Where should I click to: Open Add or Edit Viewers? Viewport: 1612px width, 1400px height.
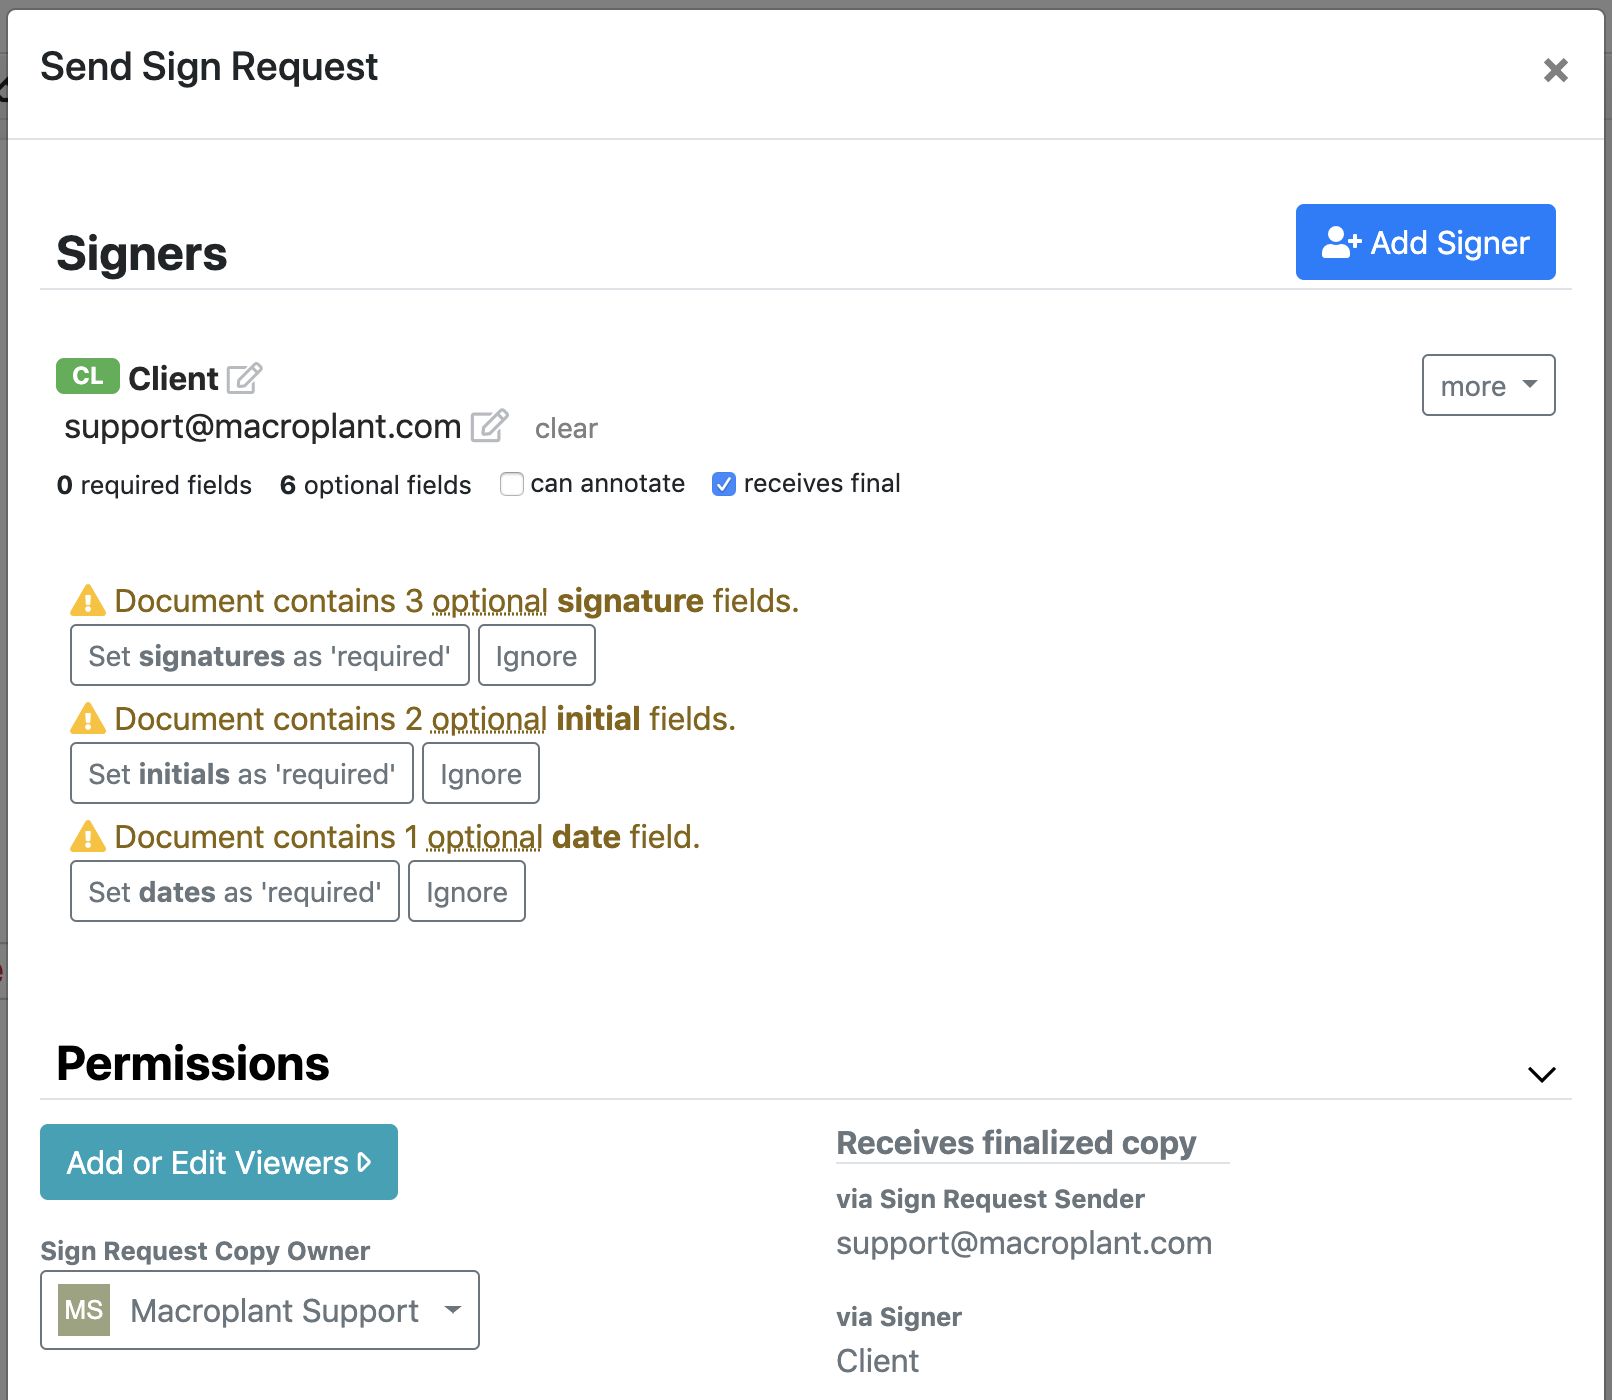click(x=218, y=1162)
